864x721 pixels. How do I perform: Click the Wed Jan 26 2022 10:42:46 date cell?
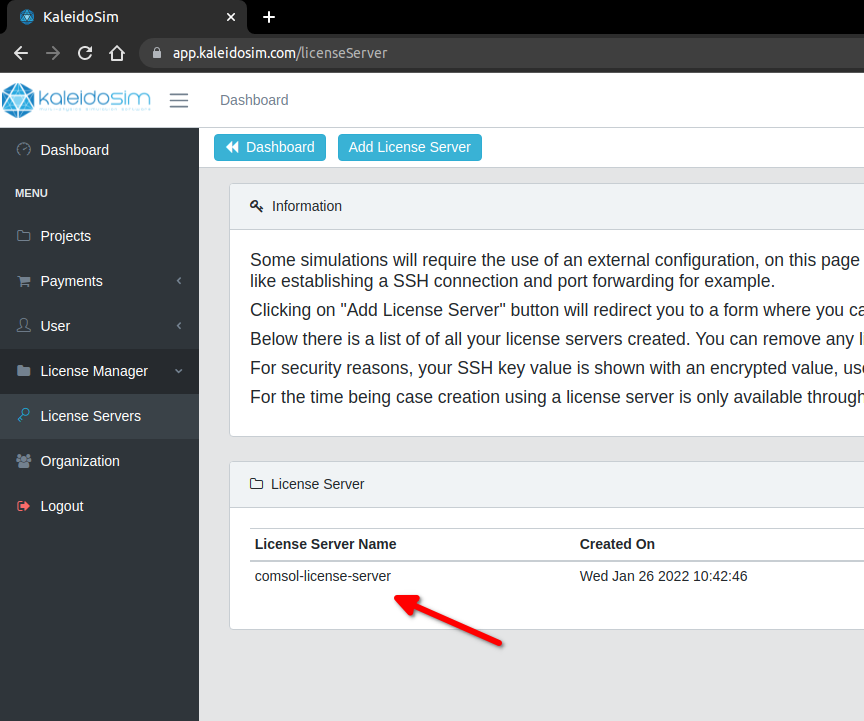pos(663,577)
